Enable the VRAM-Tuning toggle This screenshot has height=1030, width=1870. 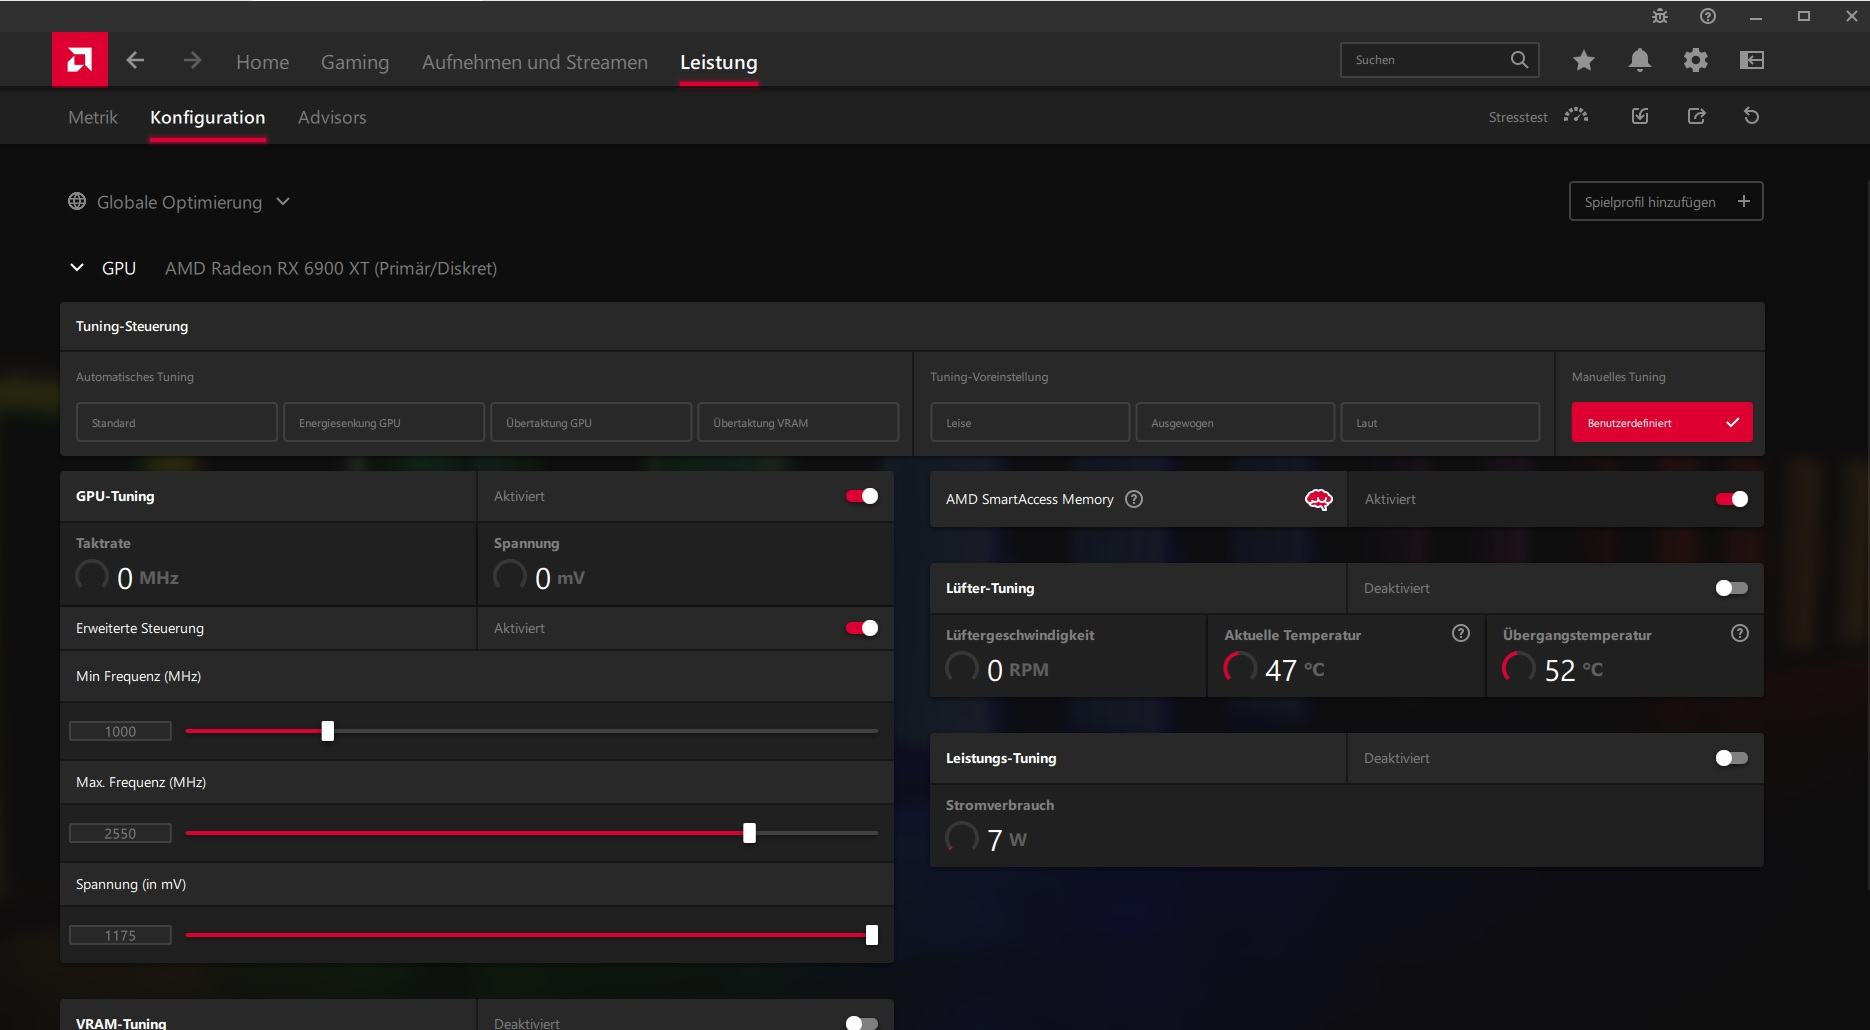862,1022
